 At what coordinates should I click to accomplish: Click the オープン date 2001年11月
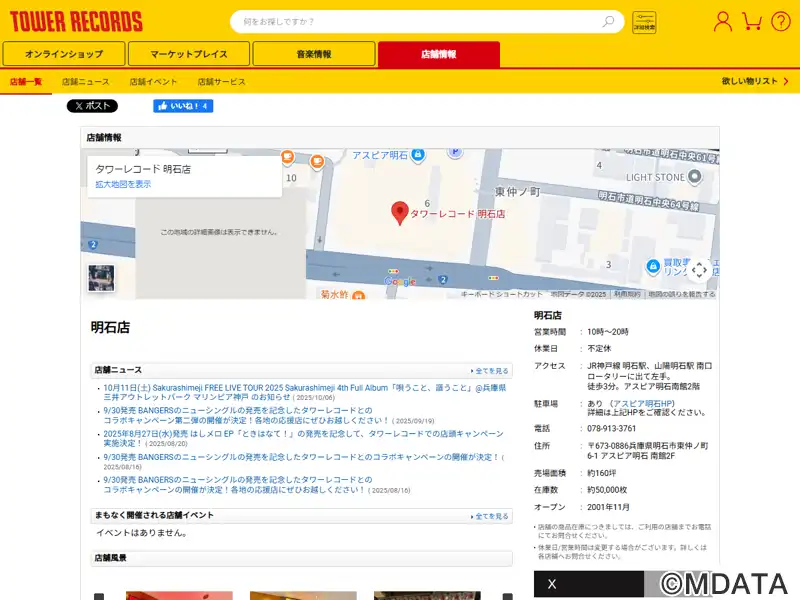(608, 507)
